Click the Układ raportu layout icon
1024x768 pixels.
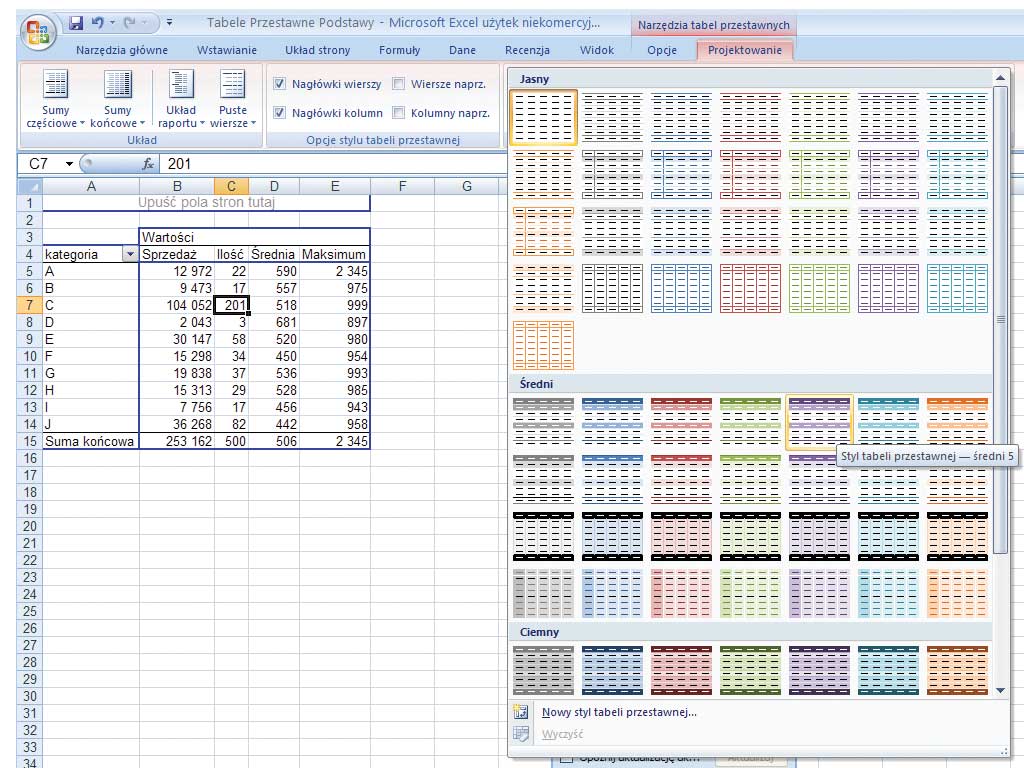tap(181, 86)
